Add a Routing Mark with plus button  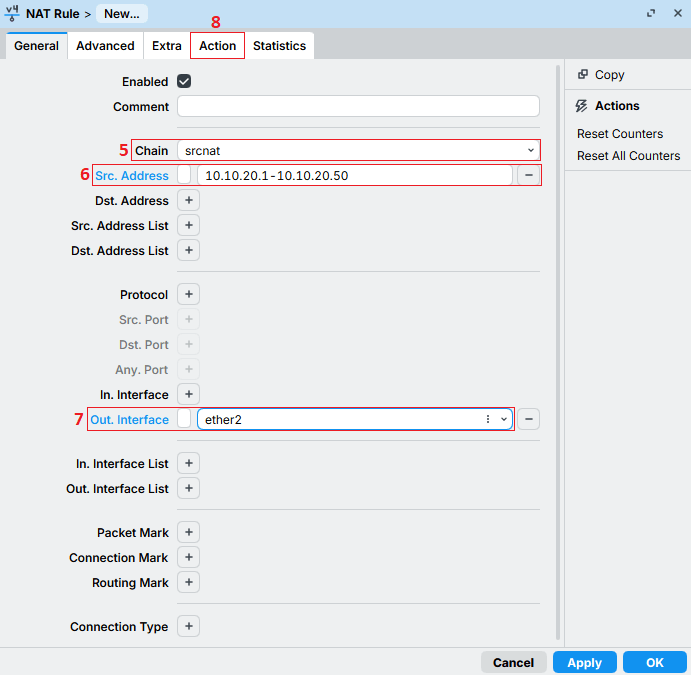[x=189, y=582]
